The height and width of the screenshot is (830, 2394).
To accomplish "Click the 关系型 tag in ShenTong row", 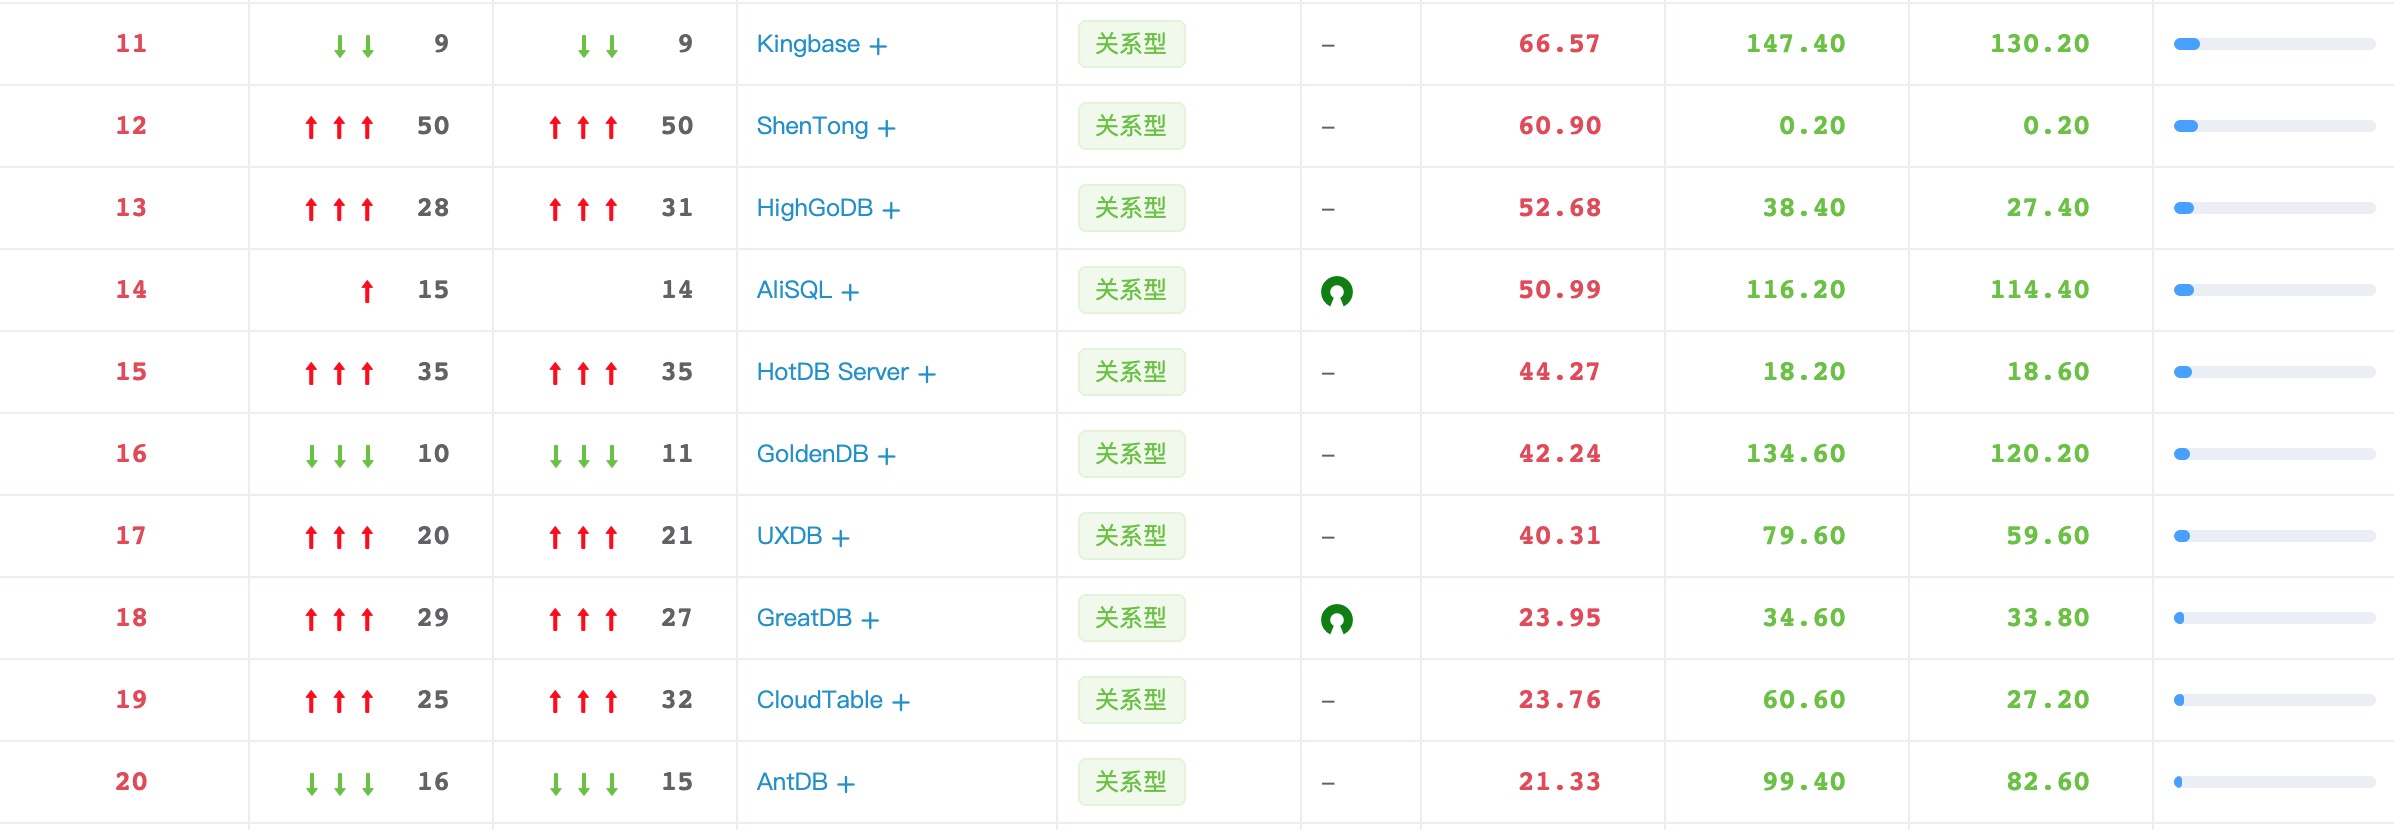I will (1131, 126).
